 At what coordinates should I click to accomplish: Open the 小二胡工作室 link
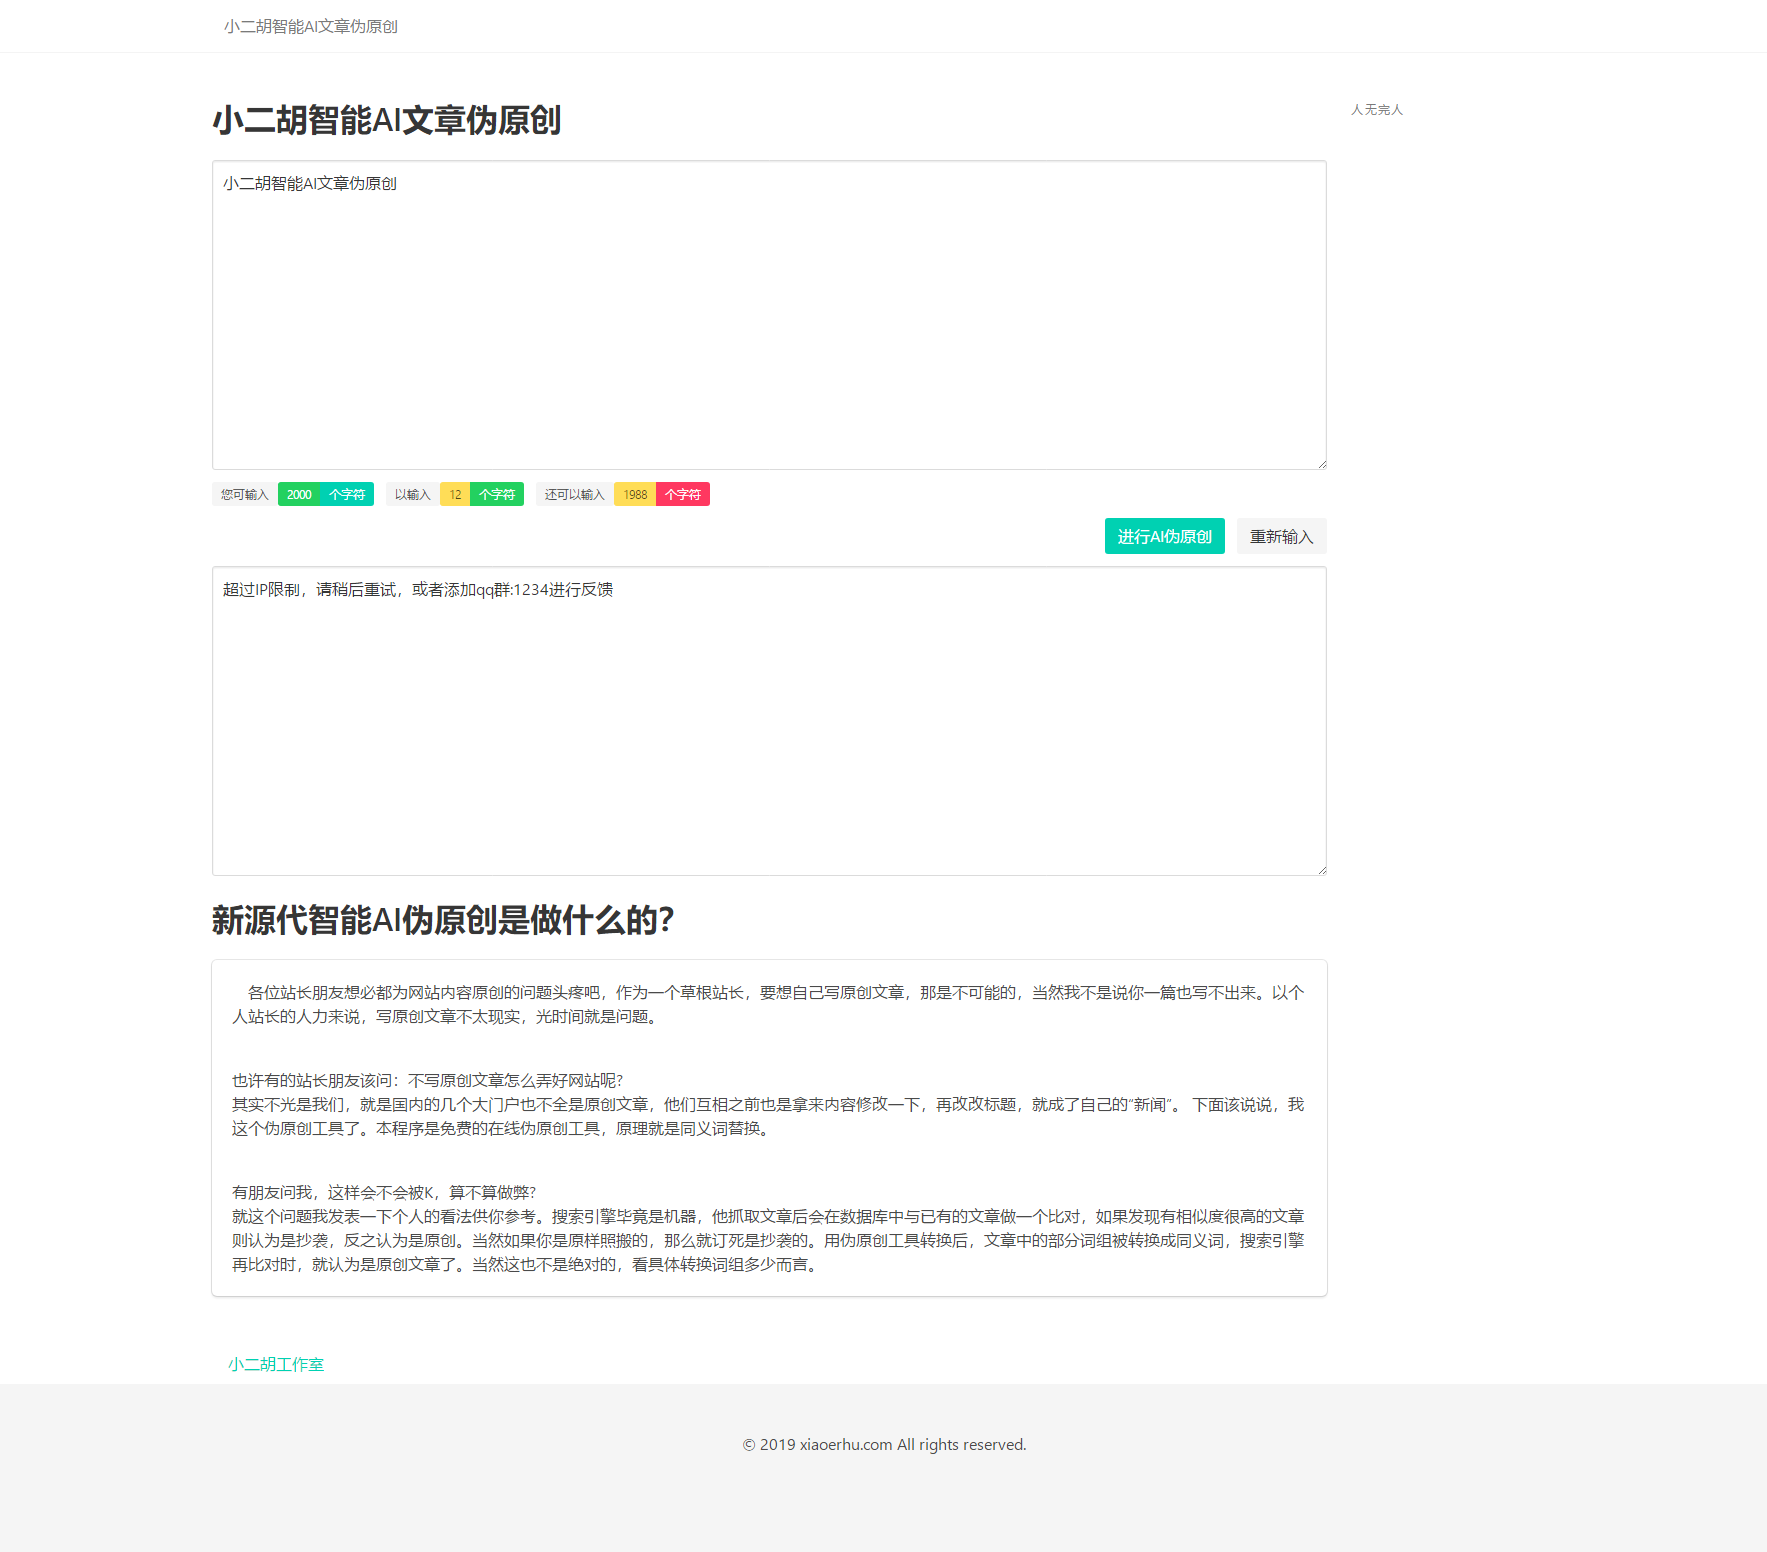pyautogui.click(x=276, y=1364)
